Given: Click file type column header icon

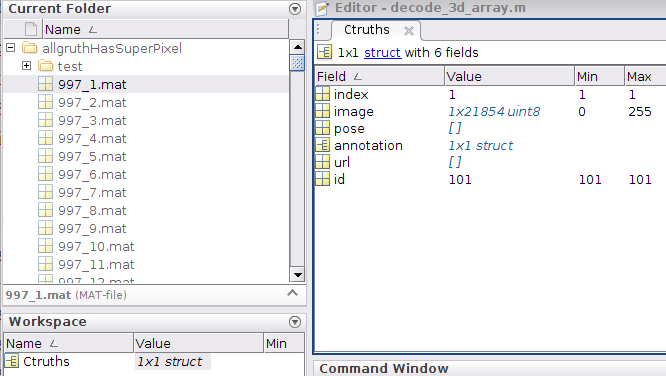Looking at the screenshot, I should [30, 29].
